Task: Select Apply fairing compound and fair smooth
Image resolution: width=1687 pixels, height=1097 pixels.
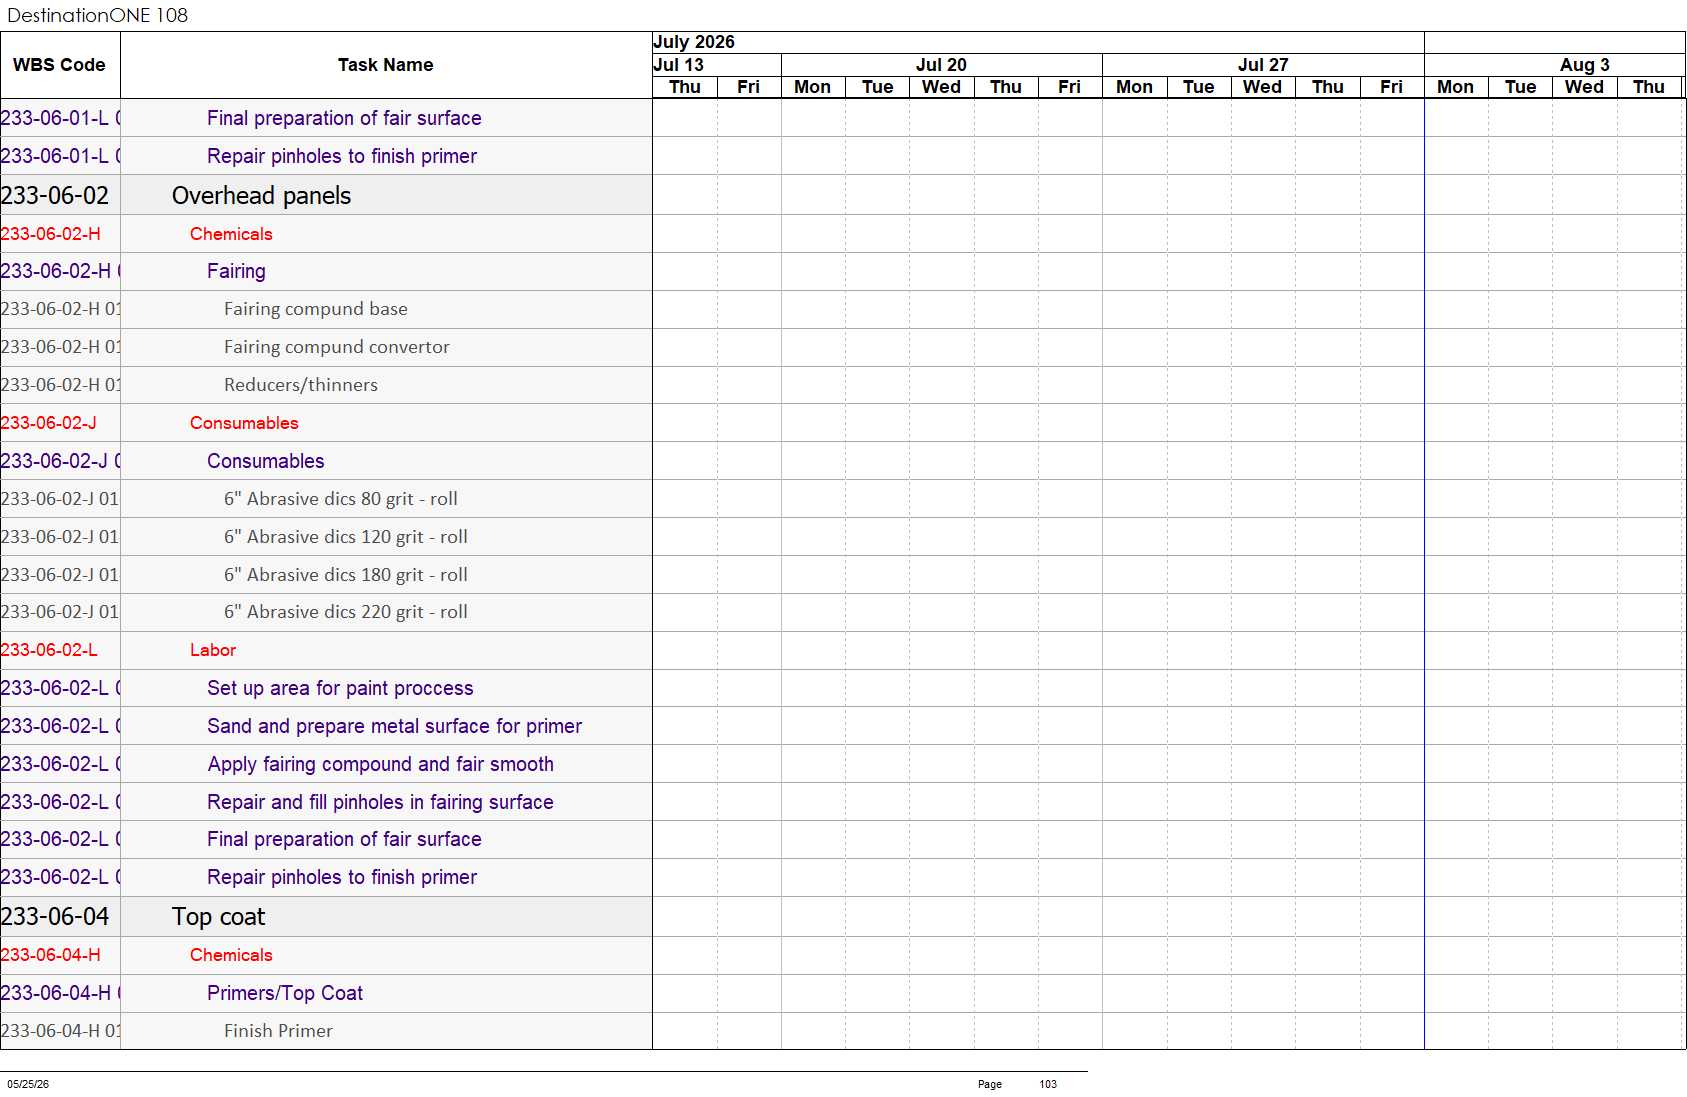Action: point(380,764)
